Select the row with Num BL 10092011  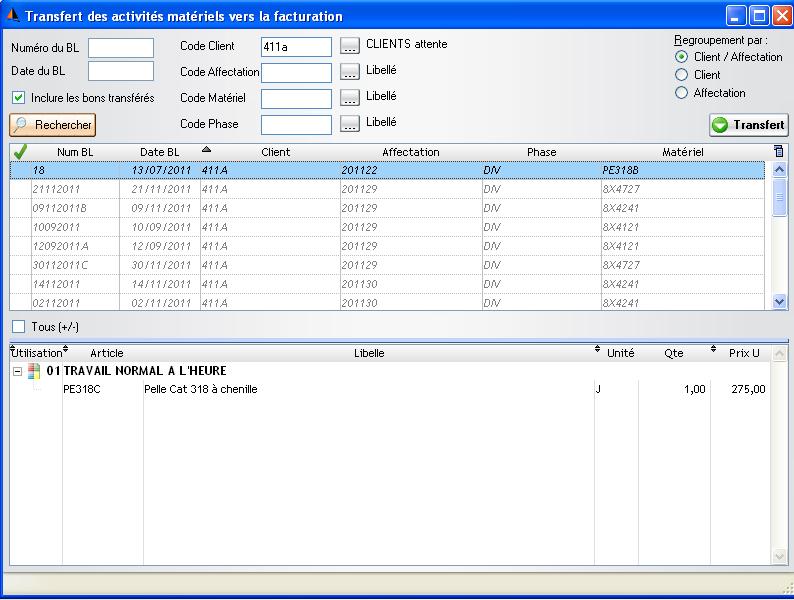pos(387,227)
